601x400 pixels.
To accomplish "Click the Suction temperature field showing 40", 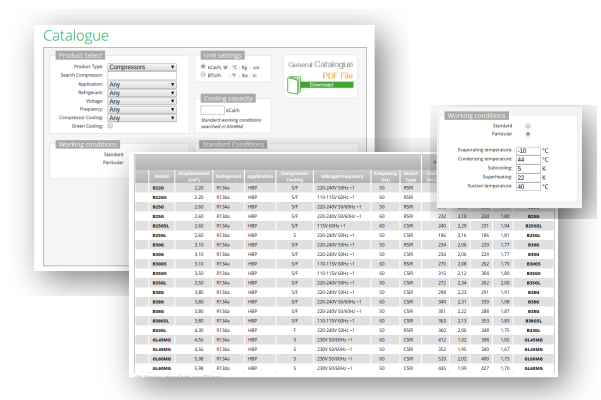I will coord(528,187).
